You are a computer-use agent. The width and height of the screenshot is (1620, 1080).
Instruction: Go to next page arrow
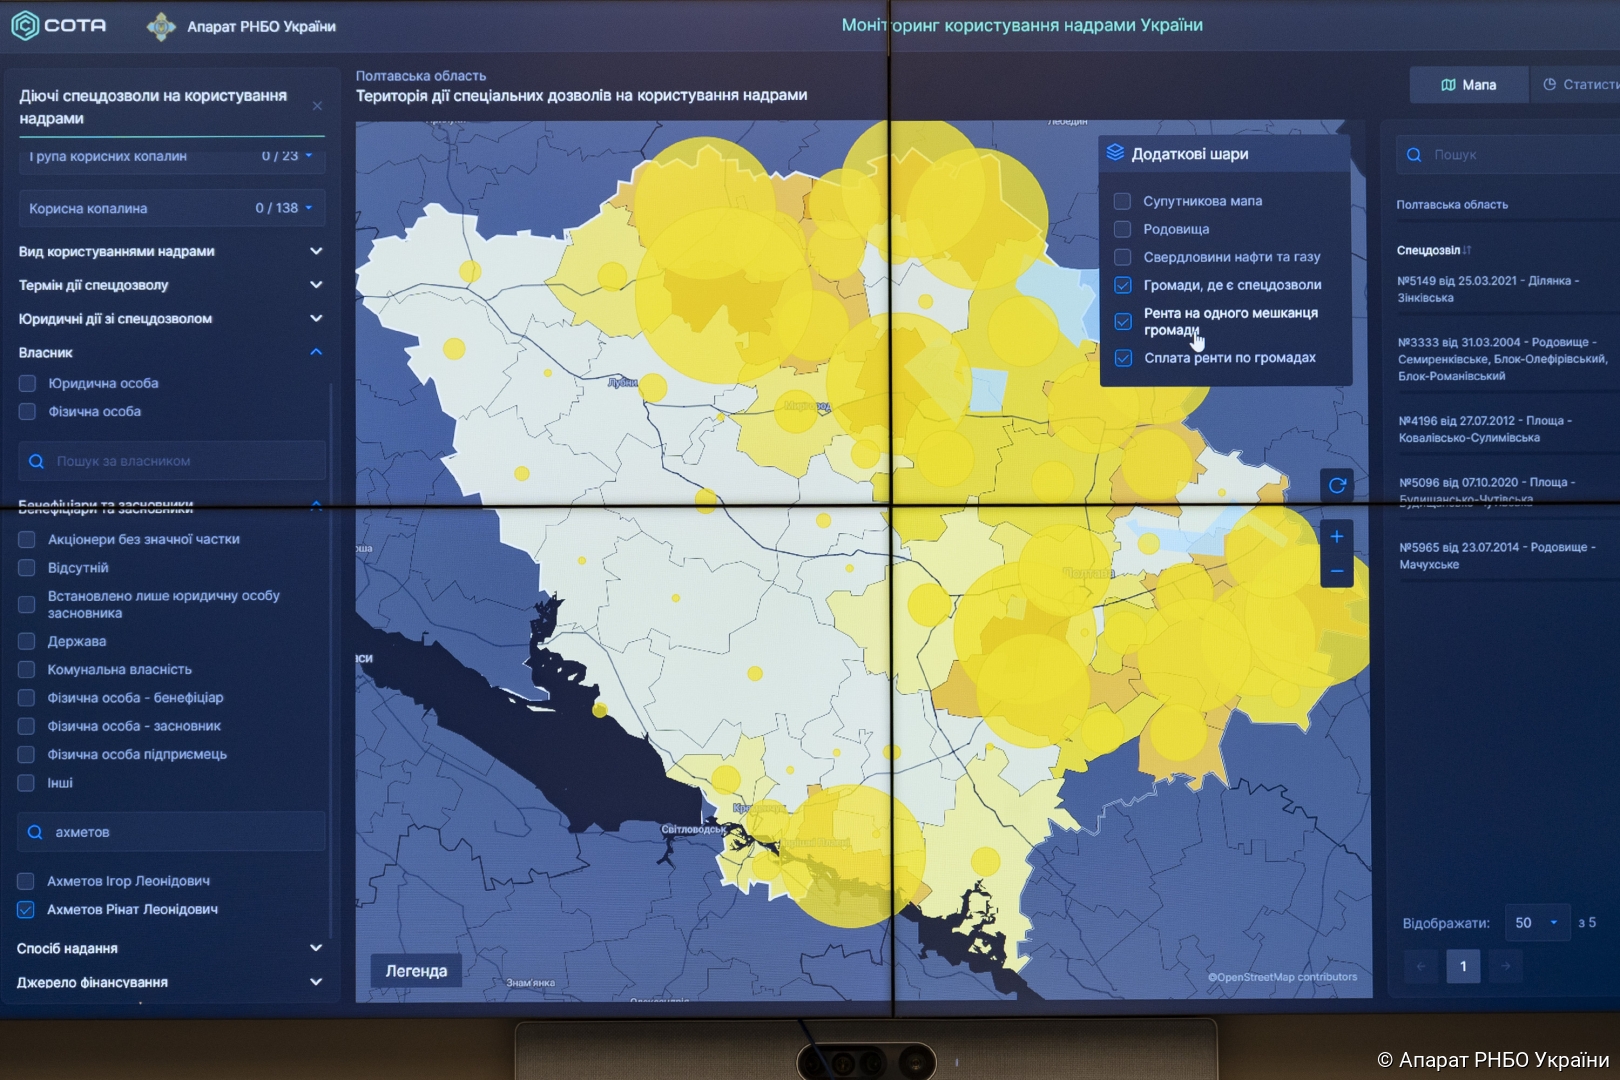(x=1505, y=966)
